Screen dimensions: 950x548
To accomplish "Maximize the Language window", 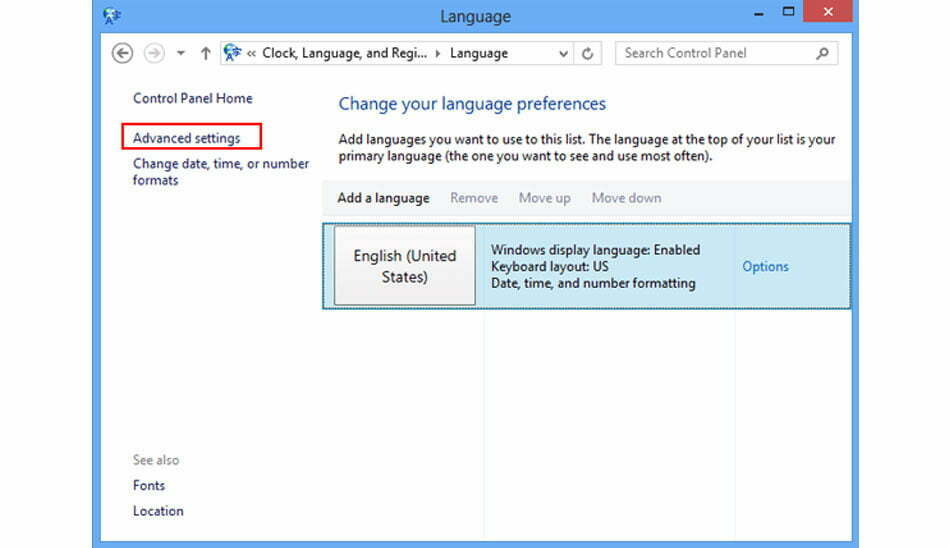I will (788, 12).
